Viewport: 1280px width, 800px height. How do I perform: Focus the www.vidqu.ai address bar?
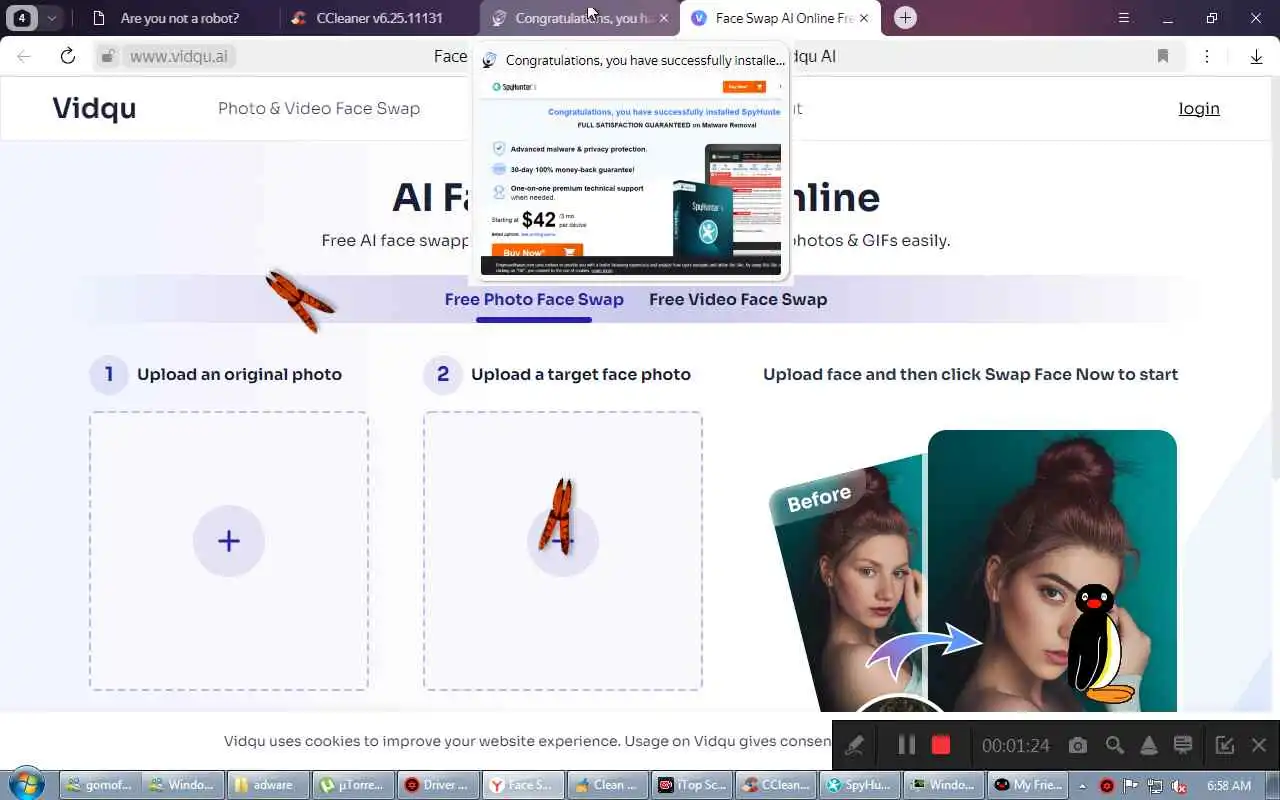tap(179, 56)
